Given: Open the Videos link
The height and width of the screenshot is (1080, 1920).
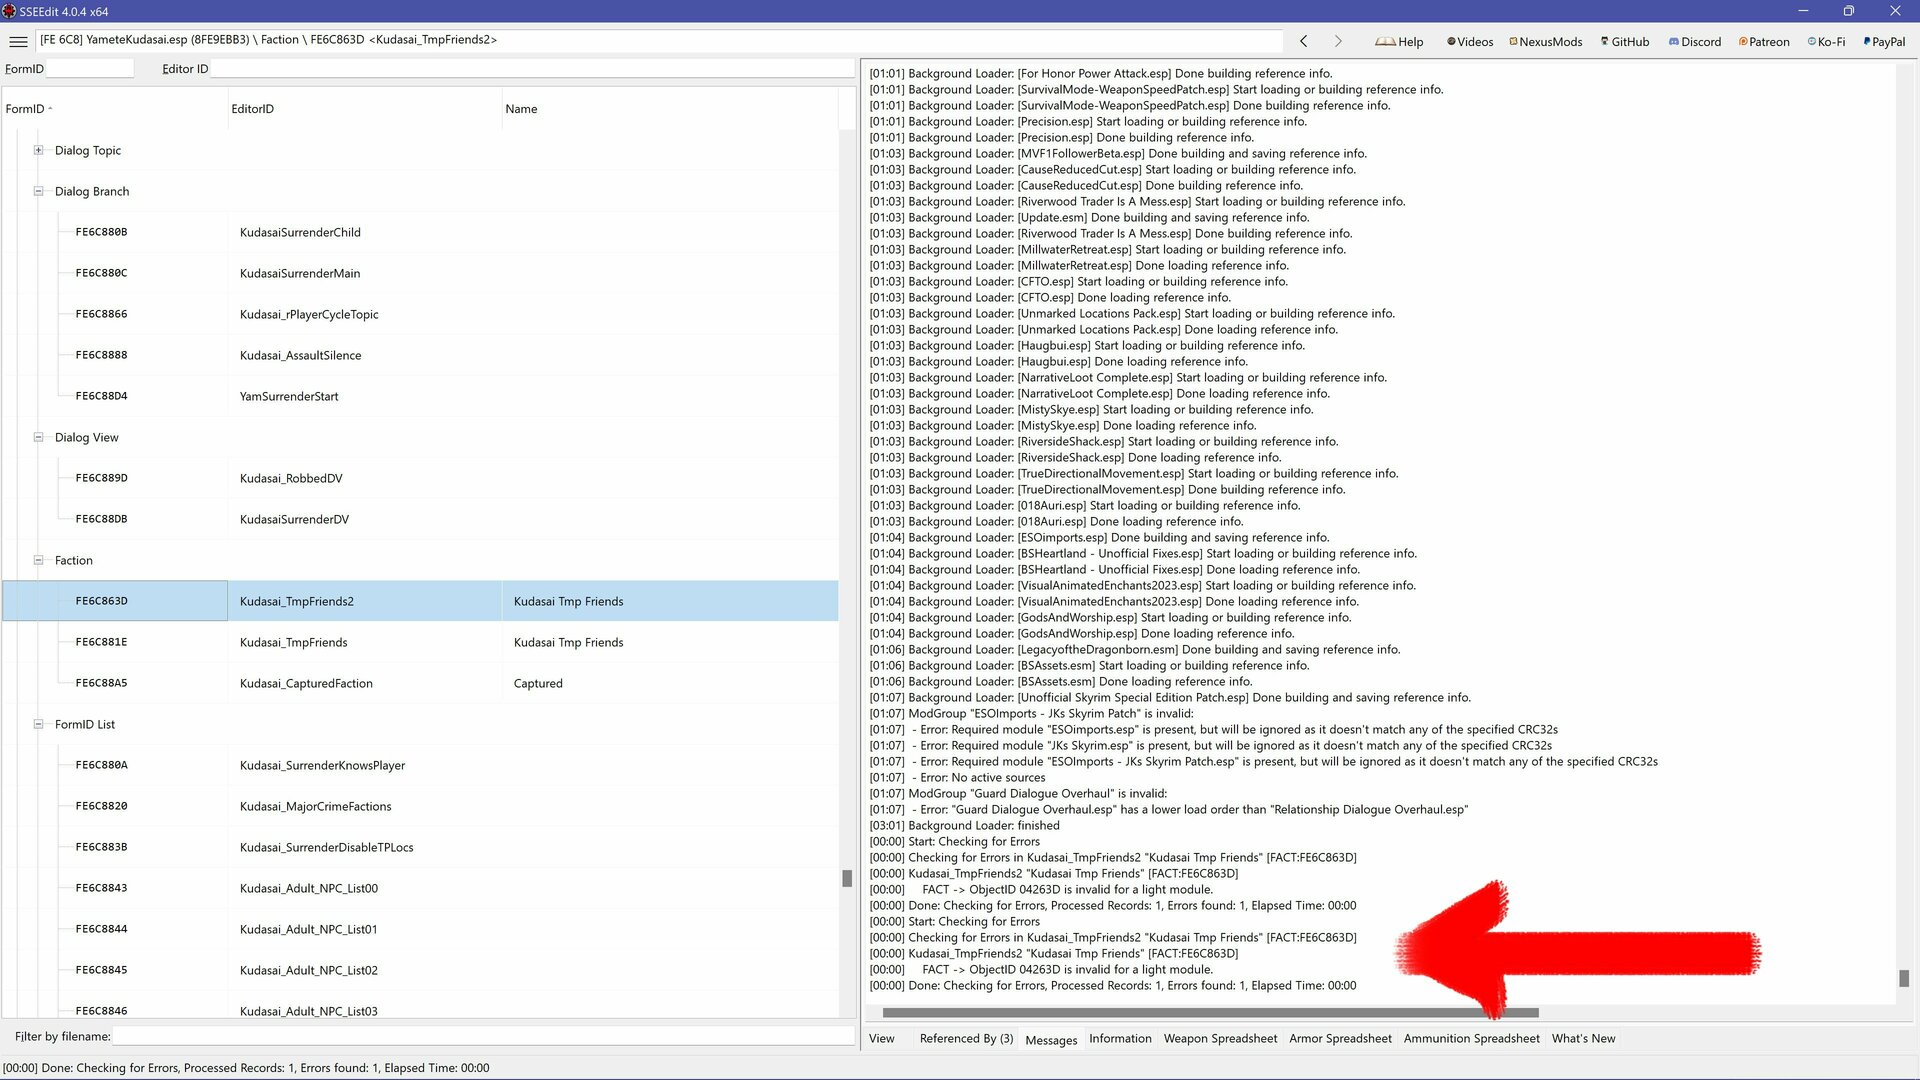Looking at the screenshot, I should [1470, 42].
